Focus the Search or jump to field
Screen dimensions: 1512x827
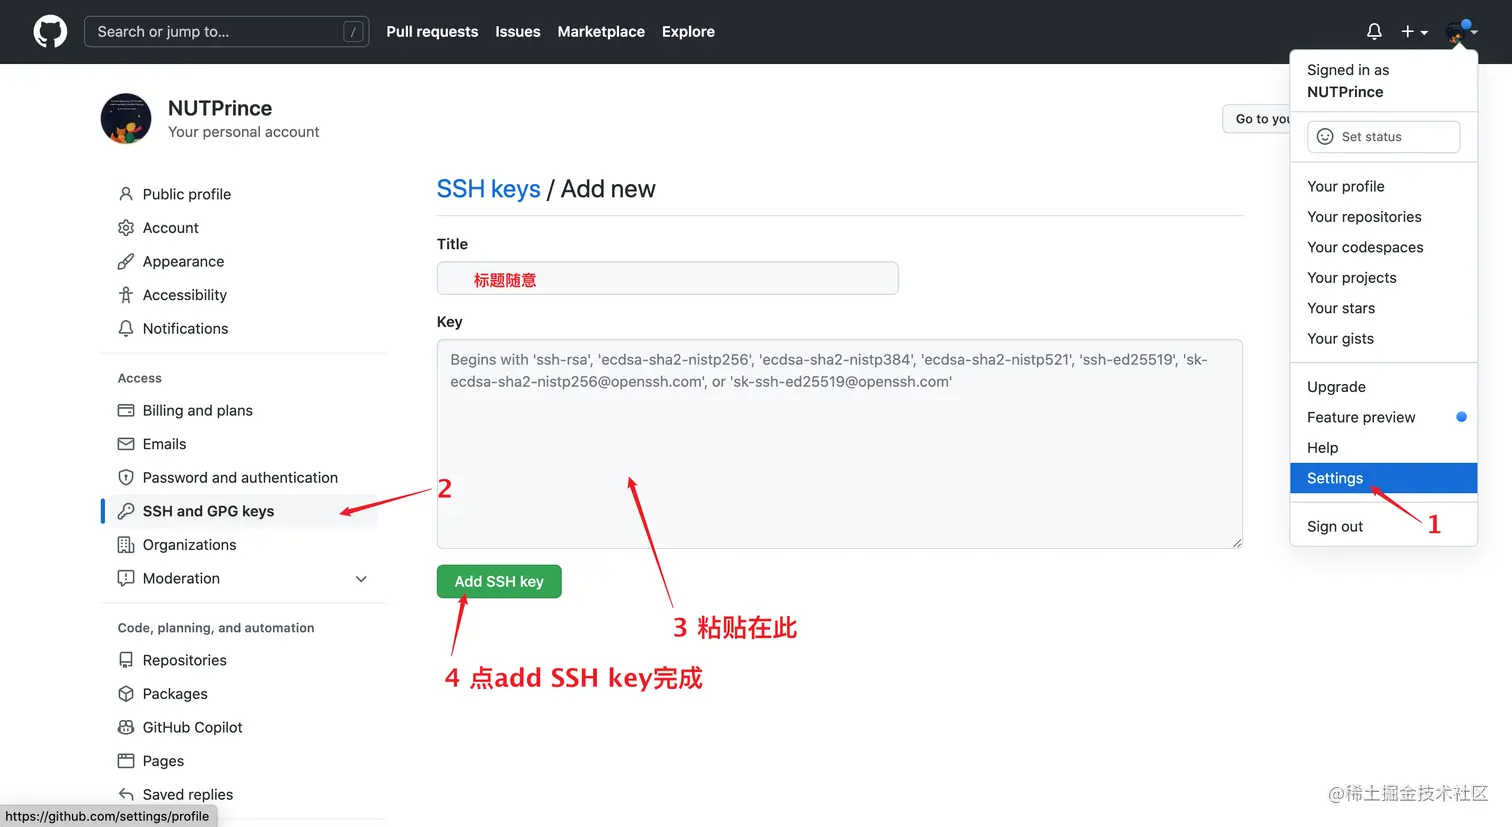[x=227, y=32]
